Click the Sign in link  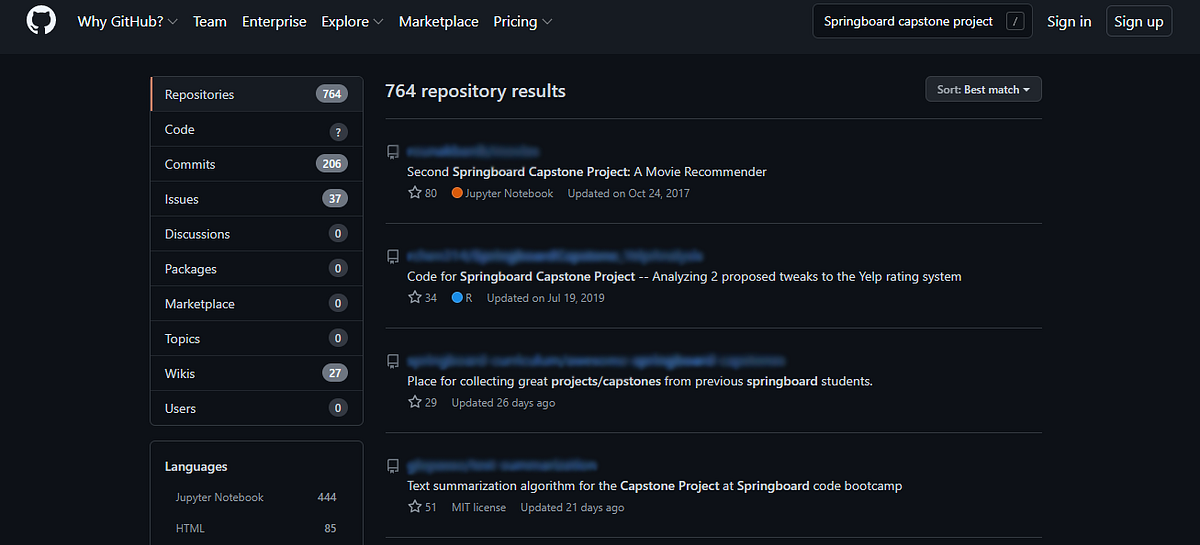tap(1069, 21)
